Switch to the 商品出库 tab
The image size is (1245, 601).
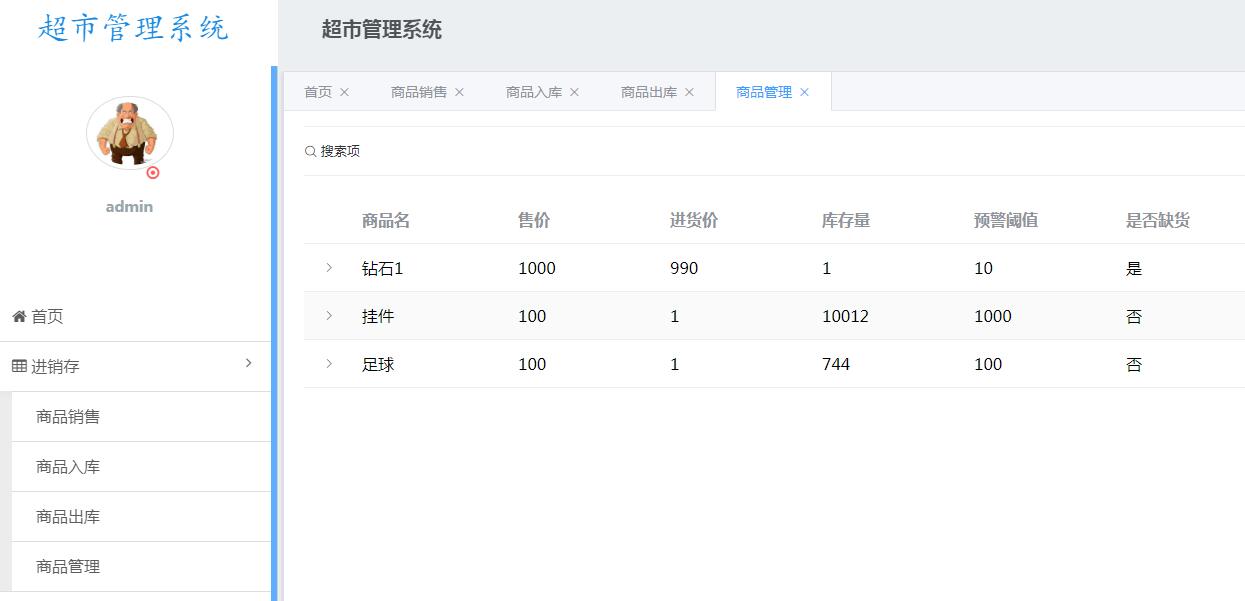click(x=649, y=92)
